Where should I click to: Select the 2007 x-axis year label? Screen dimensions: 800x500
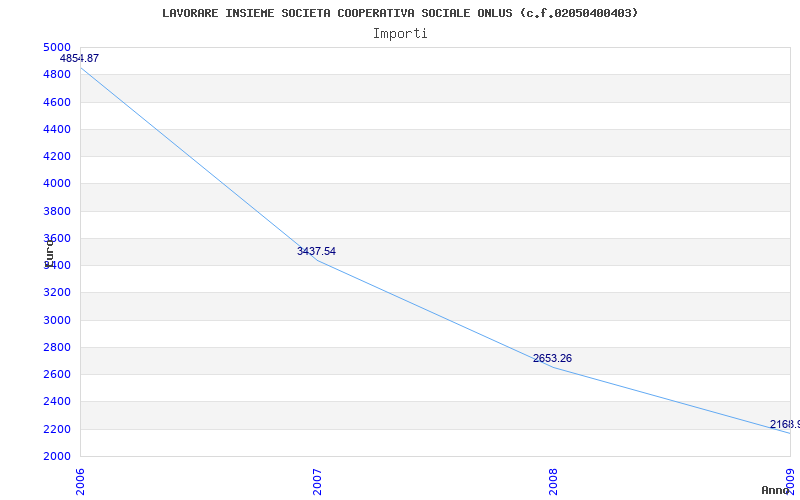pos(317,482)
